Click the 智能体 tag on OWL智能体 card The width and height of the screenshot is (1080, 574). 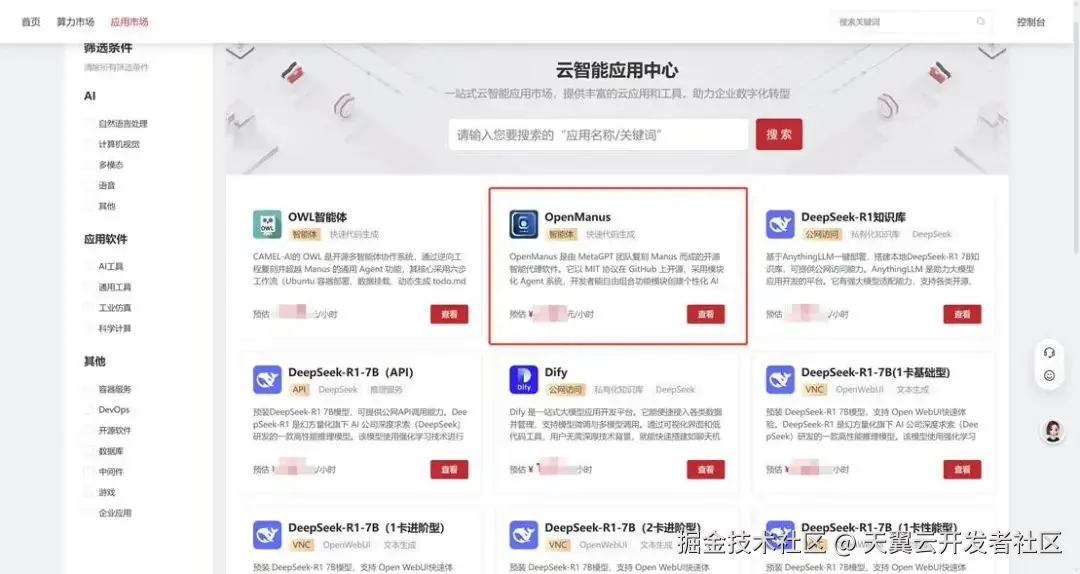coord(304,234)
